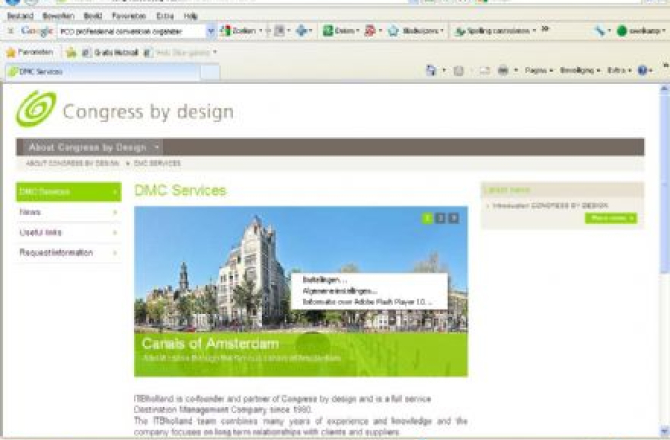
Task: Click the IE home icon
Action: (432, 71)
